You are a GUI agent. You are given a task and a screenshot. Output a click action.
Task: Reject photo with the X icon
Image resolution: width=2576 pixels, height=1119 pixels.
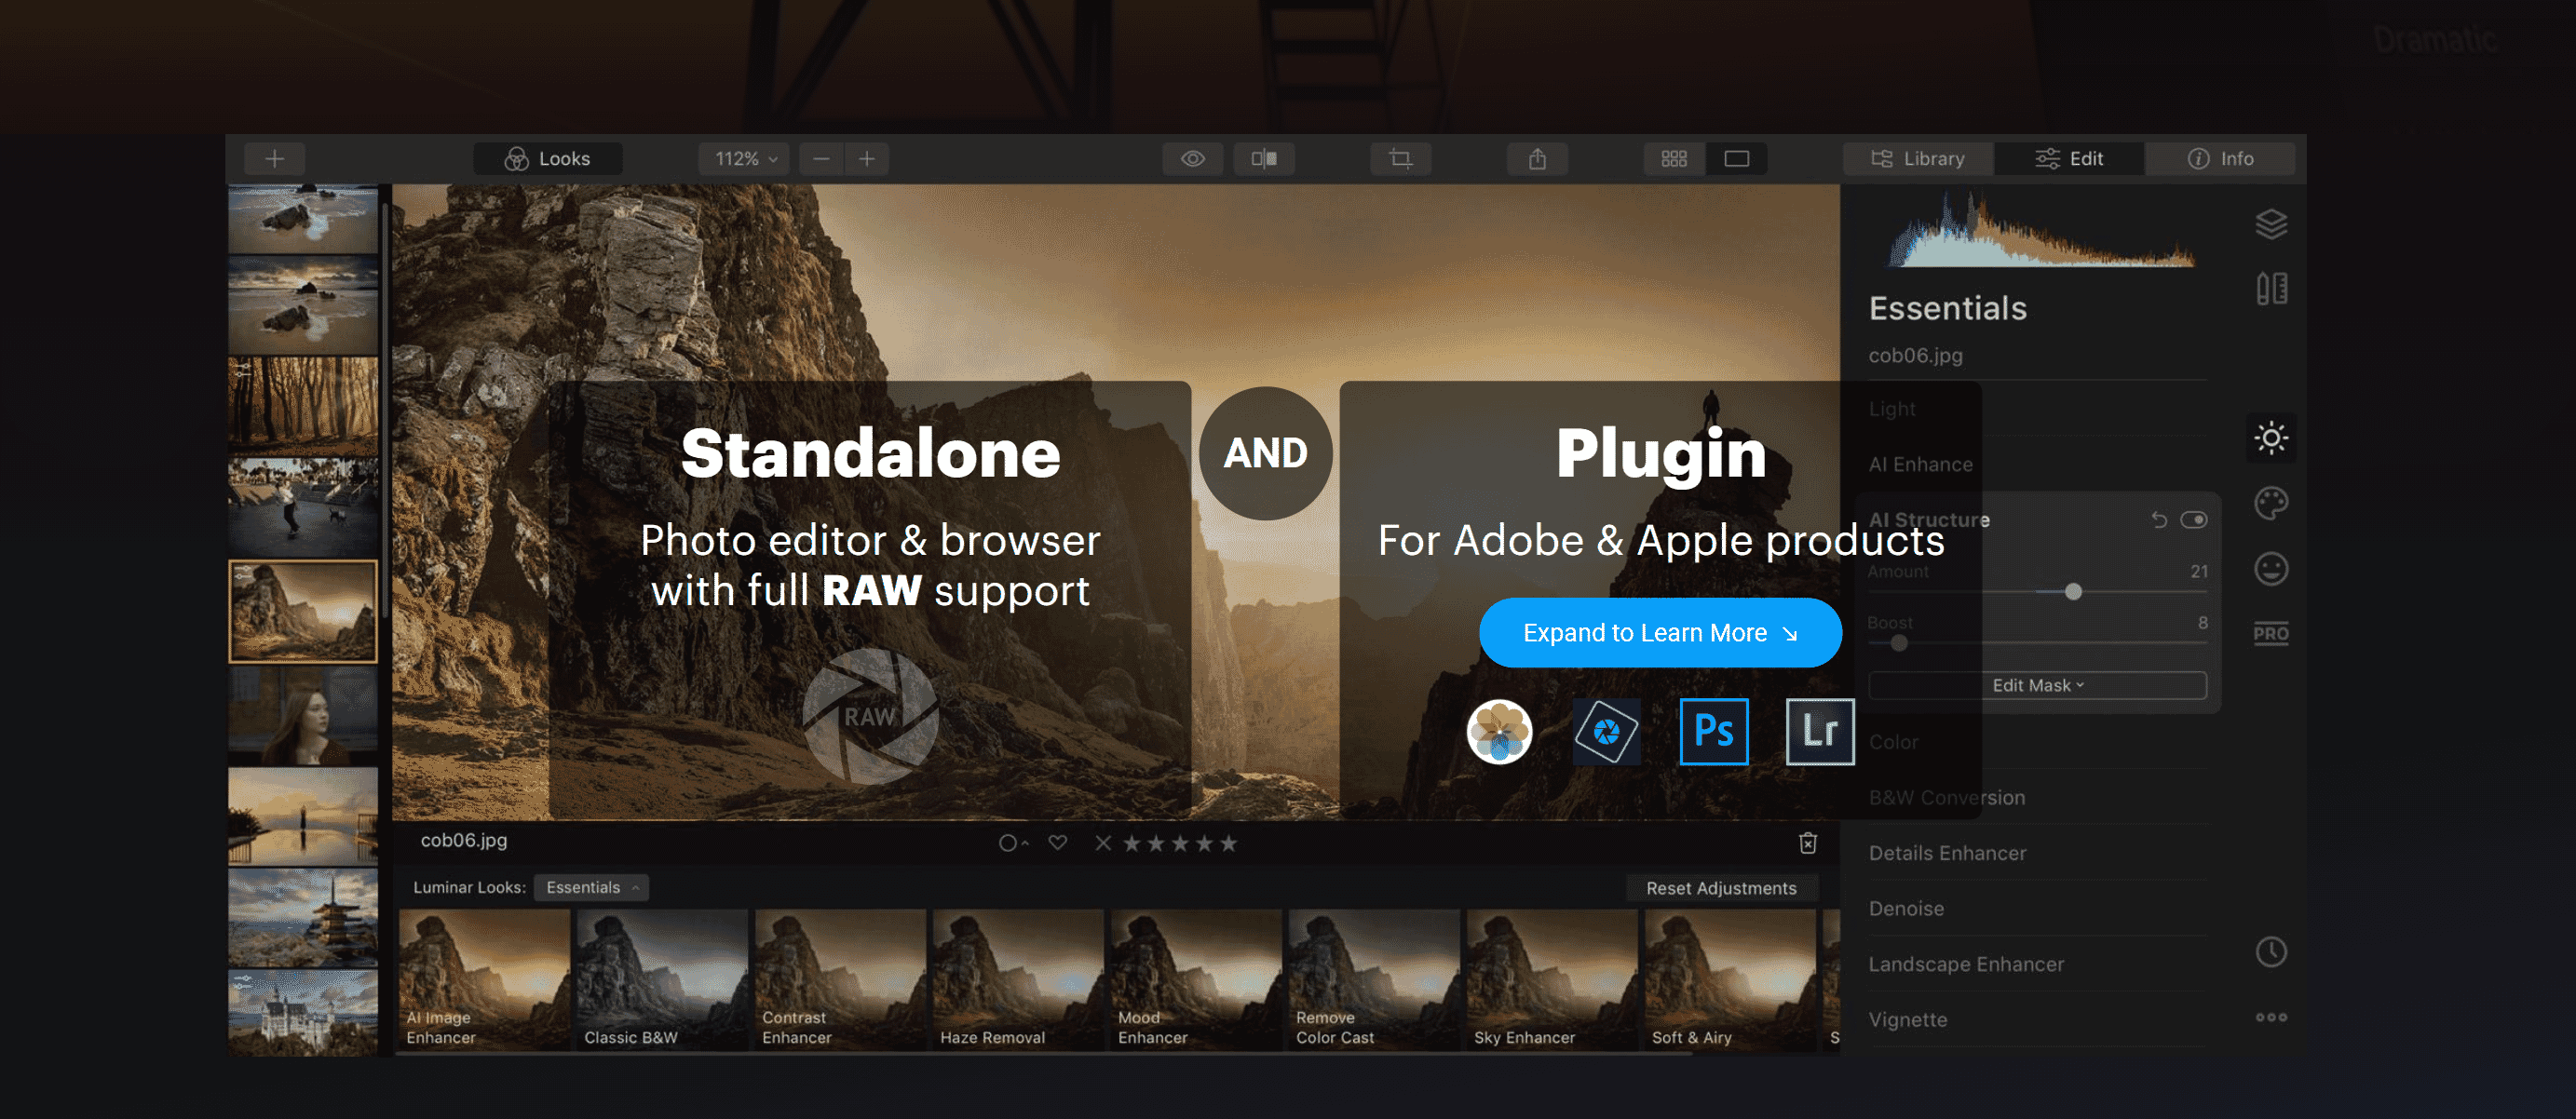pyautogui.click(x=1103, y=843)
